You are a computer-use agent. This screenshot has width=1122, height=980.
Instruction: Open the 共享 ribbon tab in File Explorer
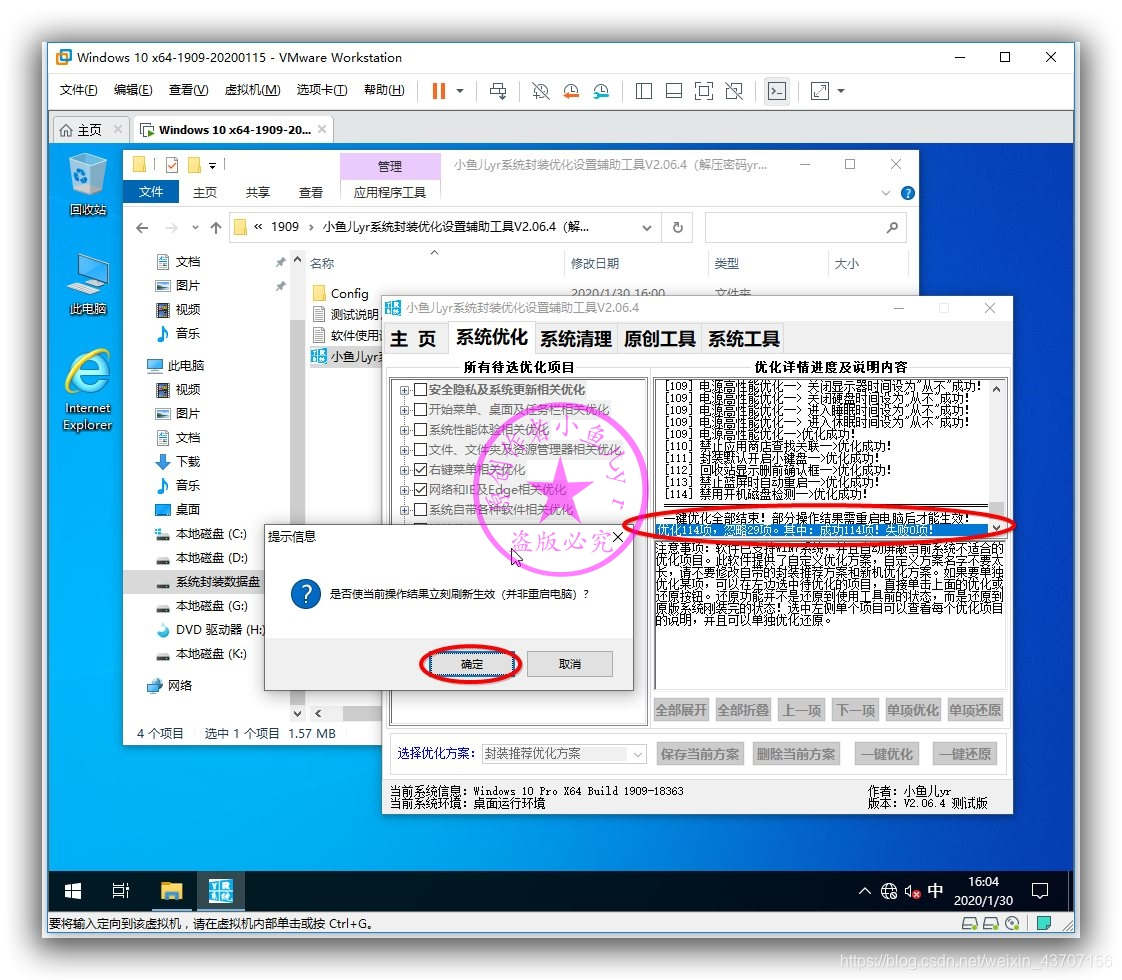(x=258, y=192)
